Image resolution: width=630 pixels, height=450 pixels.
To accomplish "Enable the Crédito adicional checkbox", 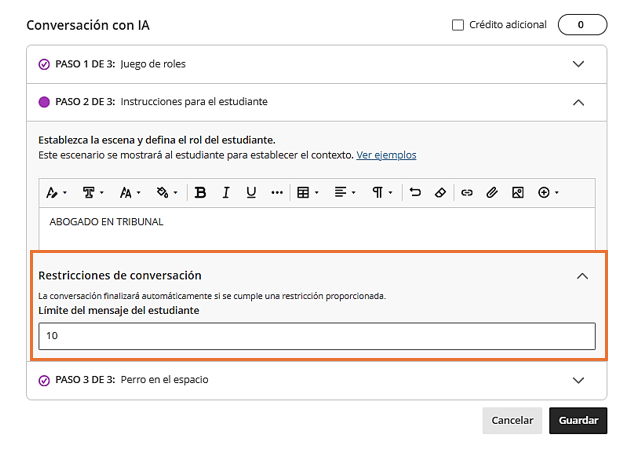I will [458, 24].
